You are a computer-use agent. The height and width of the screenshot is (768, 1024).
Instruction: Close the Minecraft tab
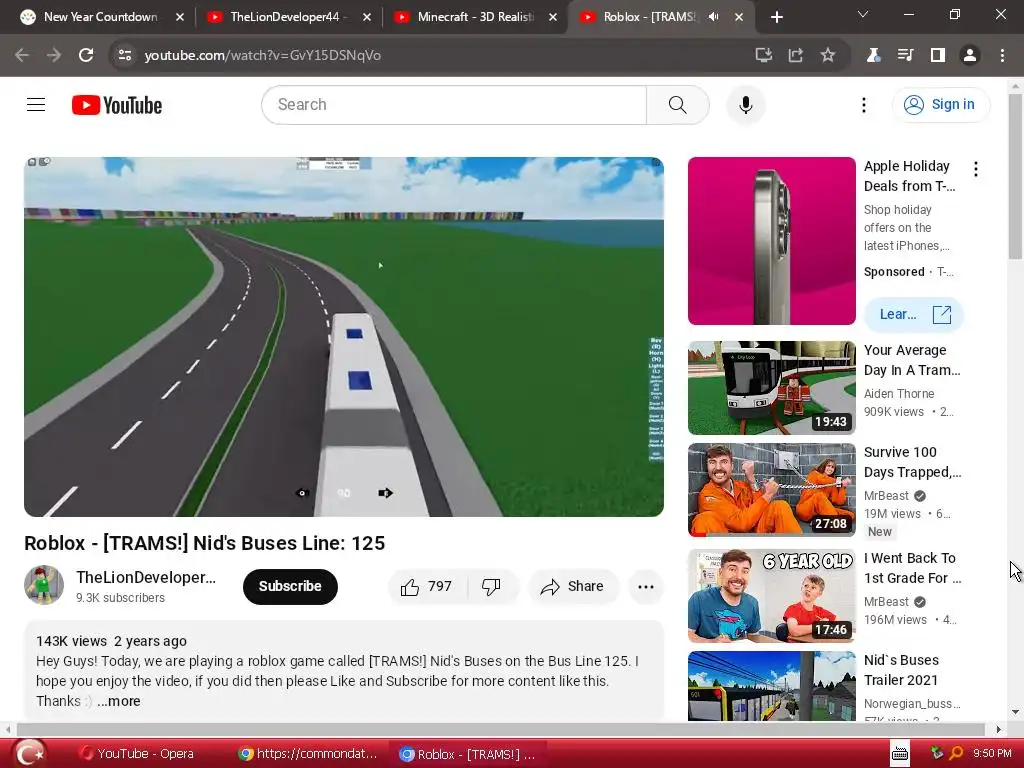tap(553, 17)
